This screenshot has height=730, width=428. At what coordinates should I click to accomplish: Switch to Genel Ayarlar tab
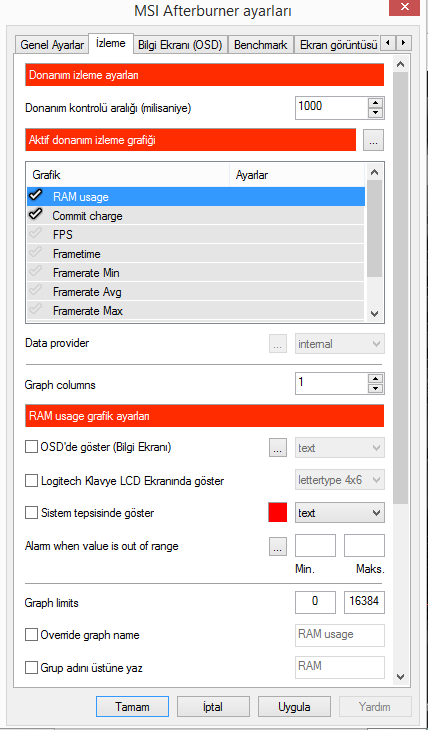52,45
